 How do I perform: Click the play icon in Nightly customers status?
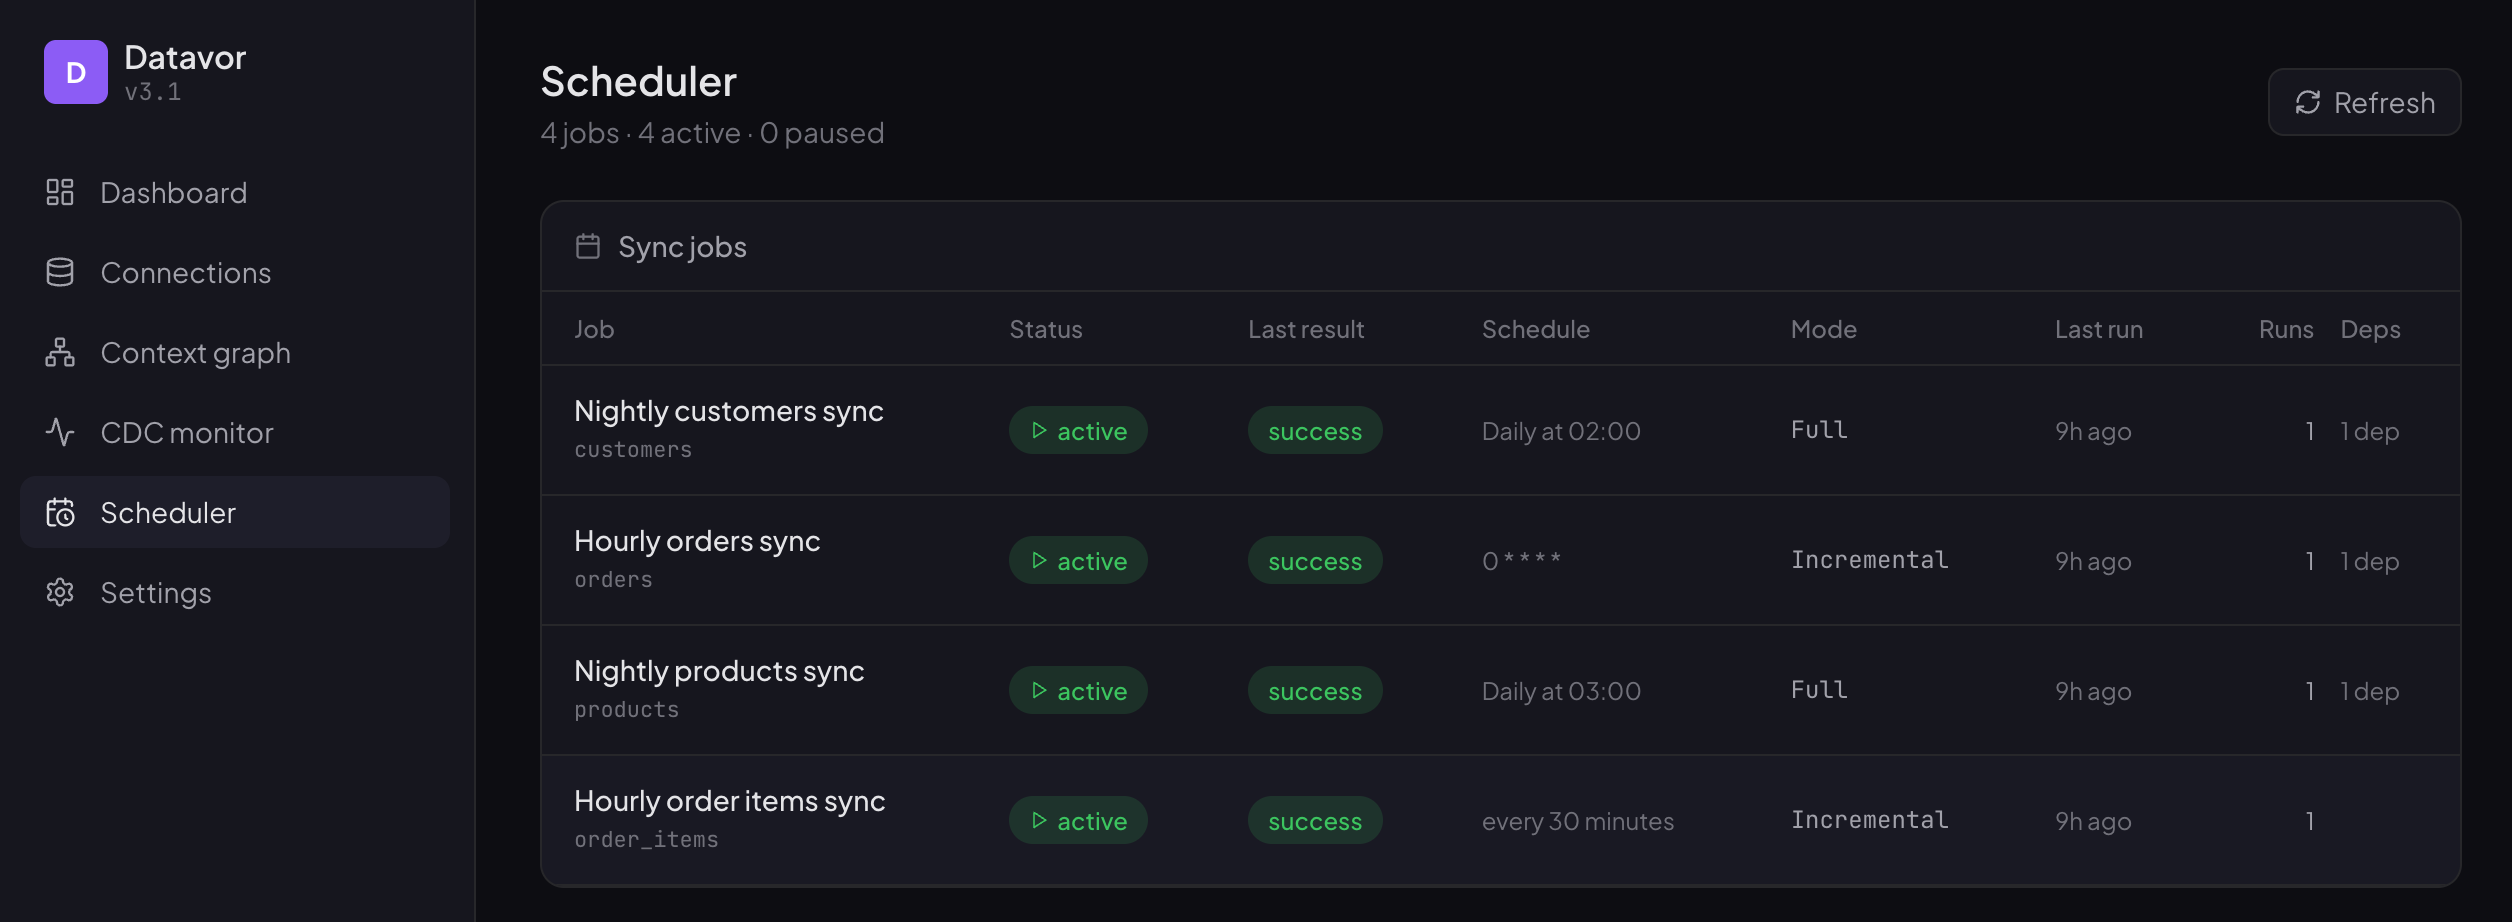click(1039, 430)
